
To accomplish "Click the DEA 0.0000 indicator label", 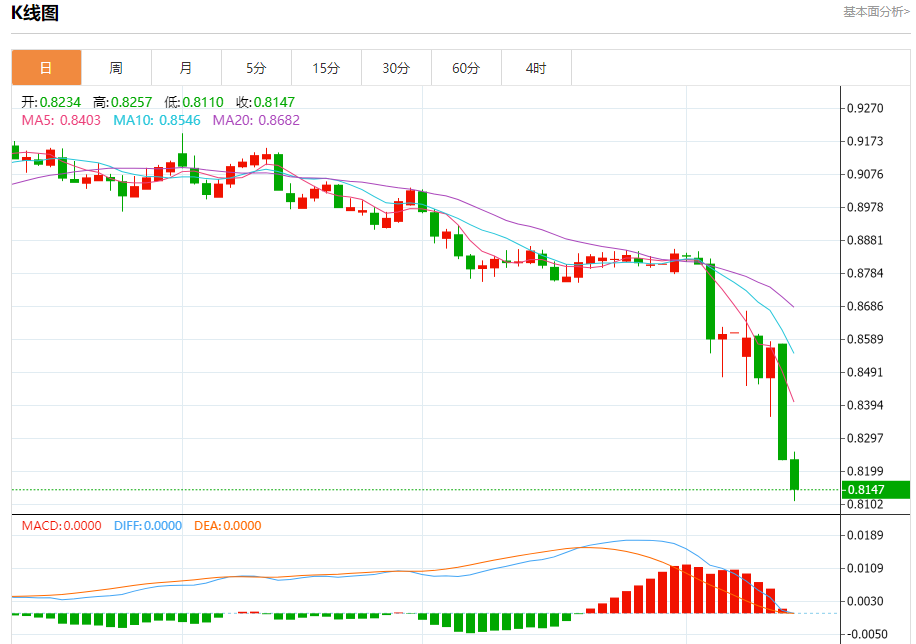I will tap(228, 526).
